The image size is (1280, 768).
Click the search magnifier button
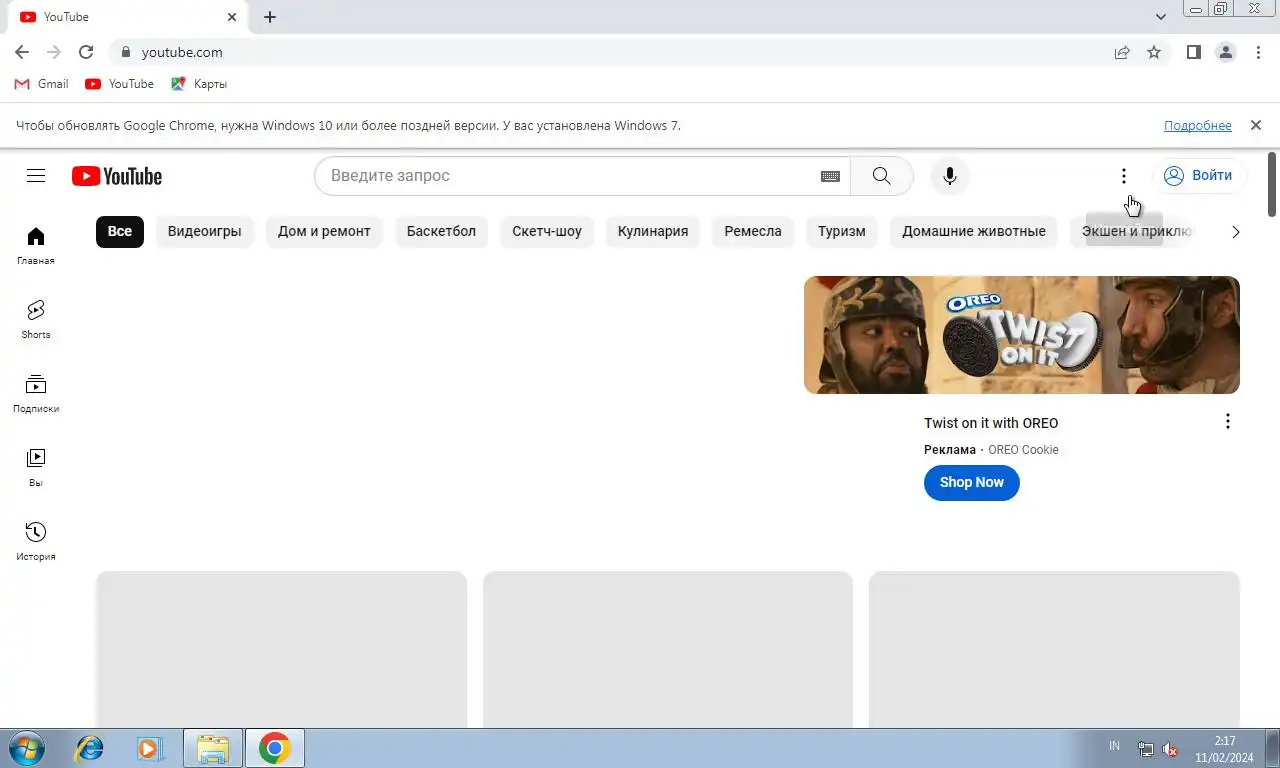tap(881, 176)
